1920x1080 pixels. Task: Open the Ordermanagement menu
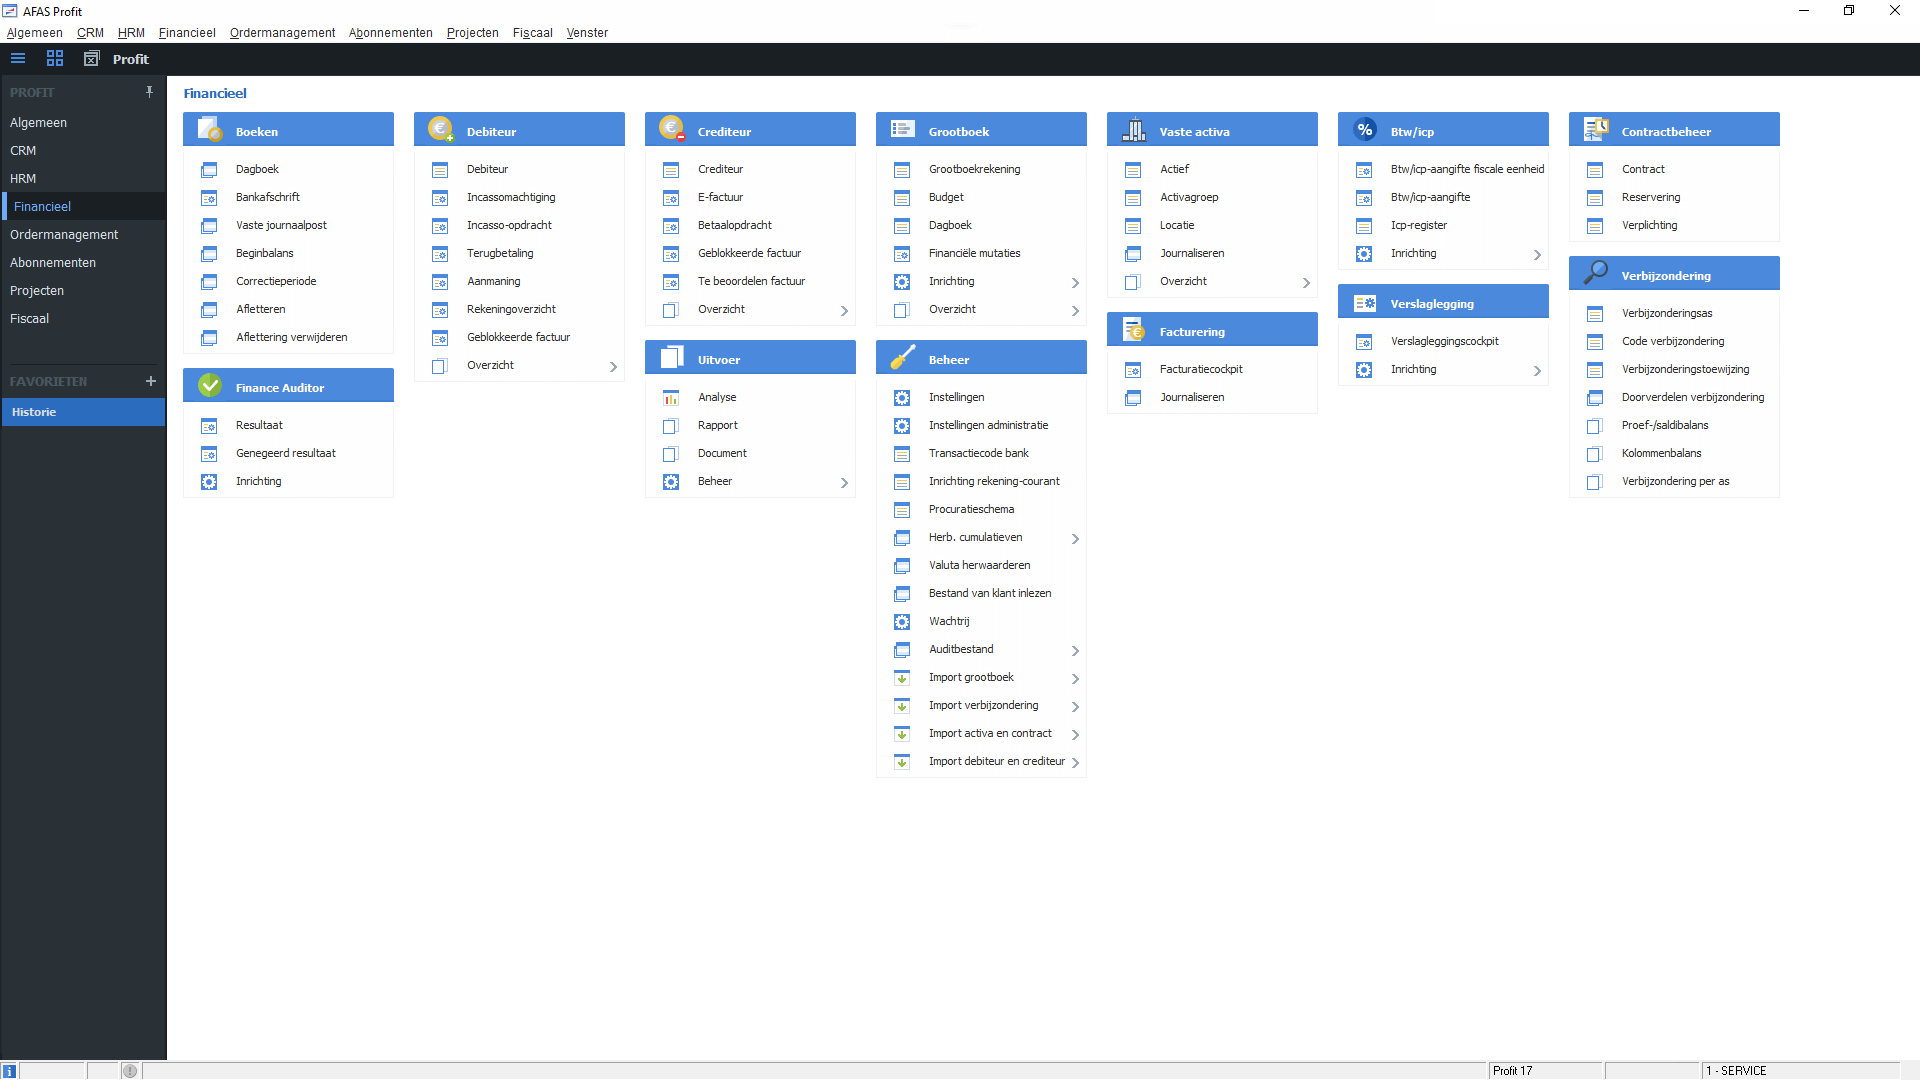[282, 32]
